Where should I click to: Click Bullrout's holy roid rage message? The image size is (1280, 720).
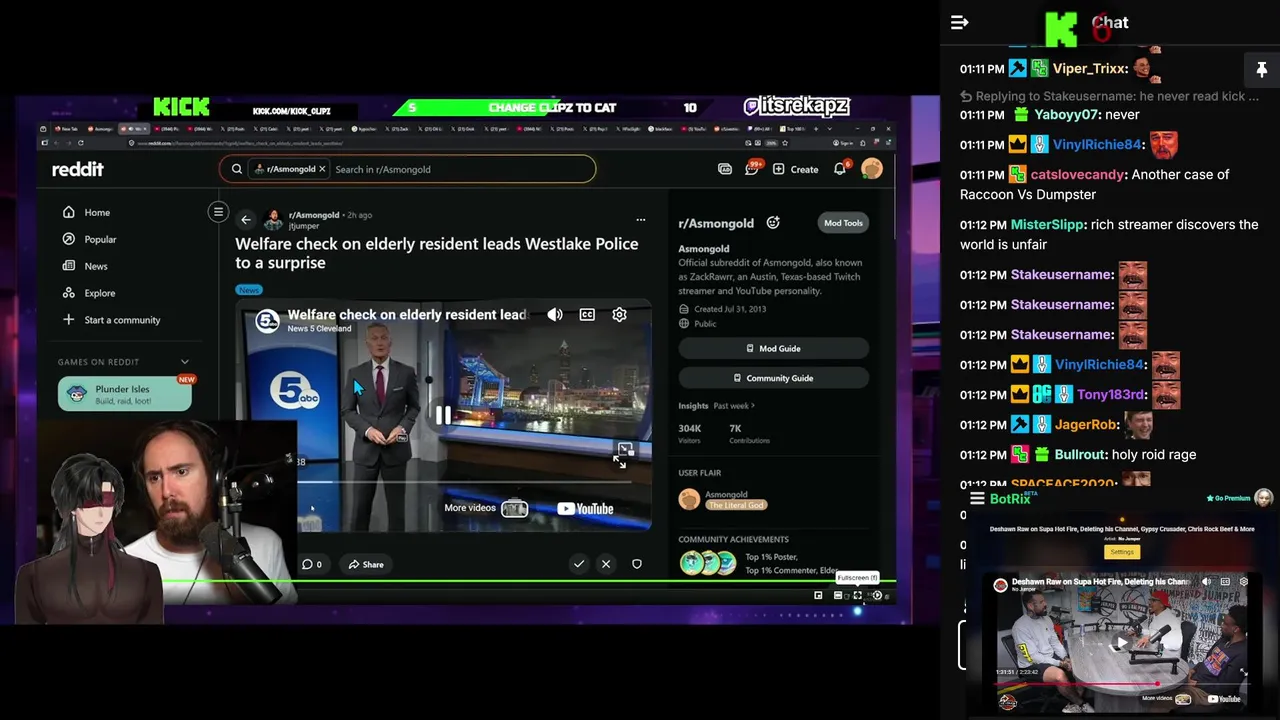1153,454
